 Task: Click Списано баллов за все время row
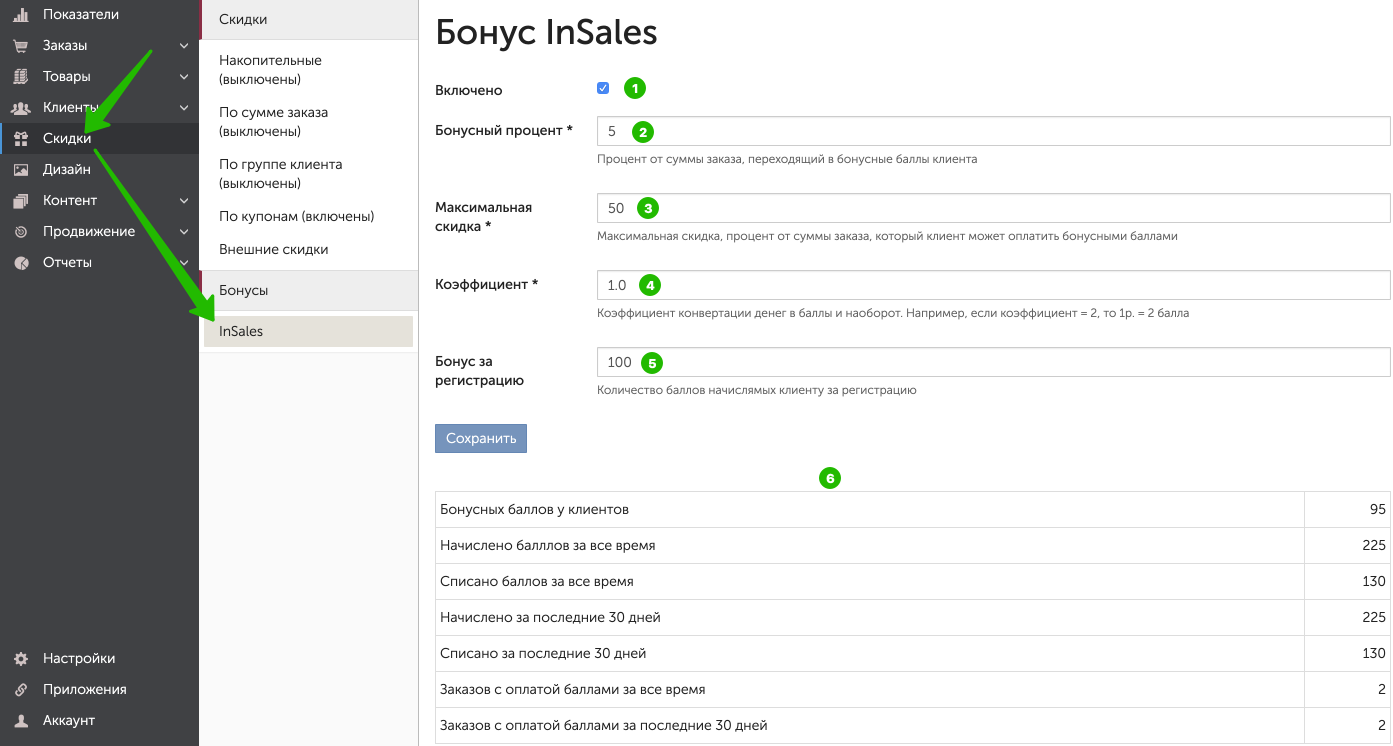pyautogui.click(x=913, y=581)
